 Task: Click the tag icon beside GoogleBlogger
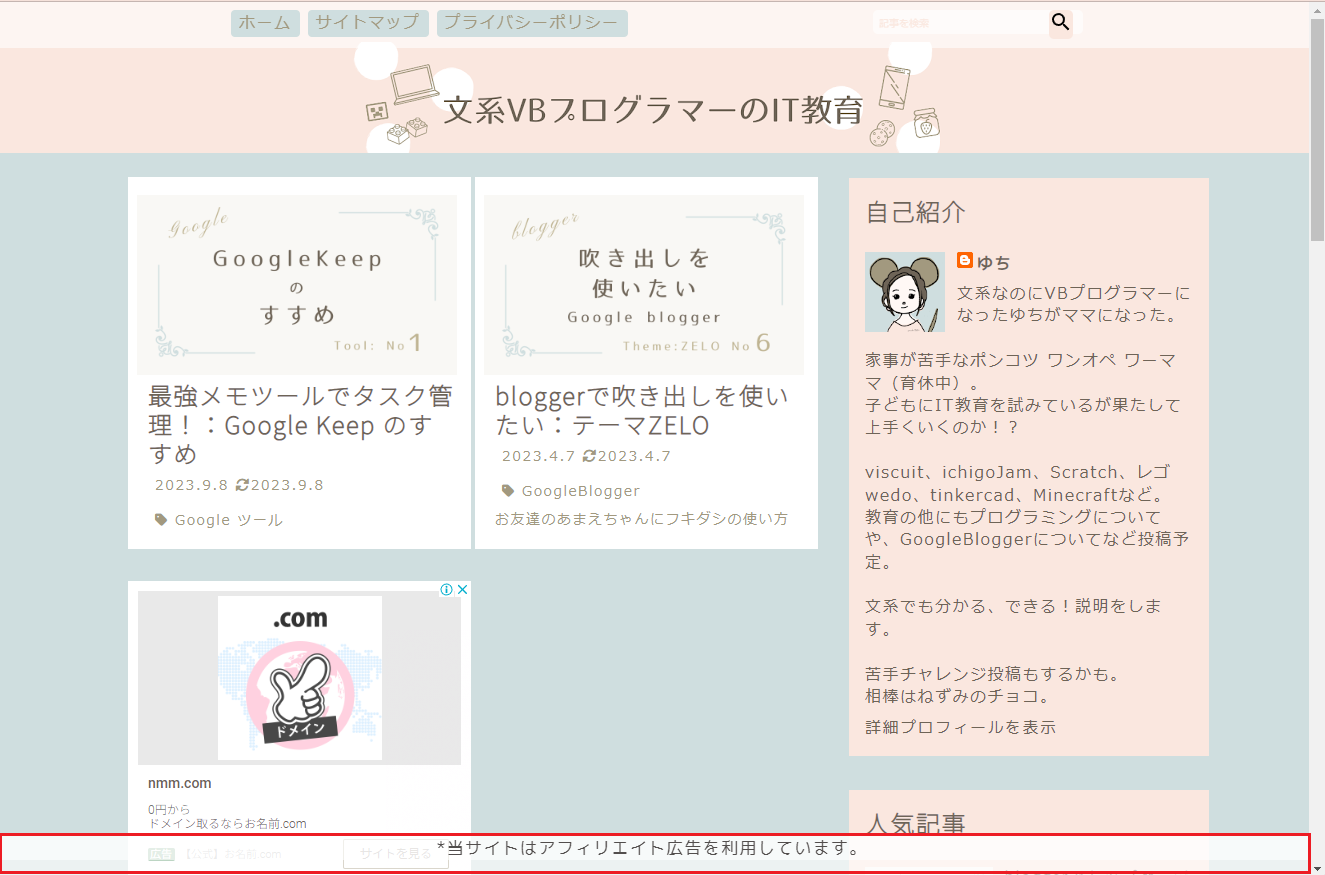[508, 491]
